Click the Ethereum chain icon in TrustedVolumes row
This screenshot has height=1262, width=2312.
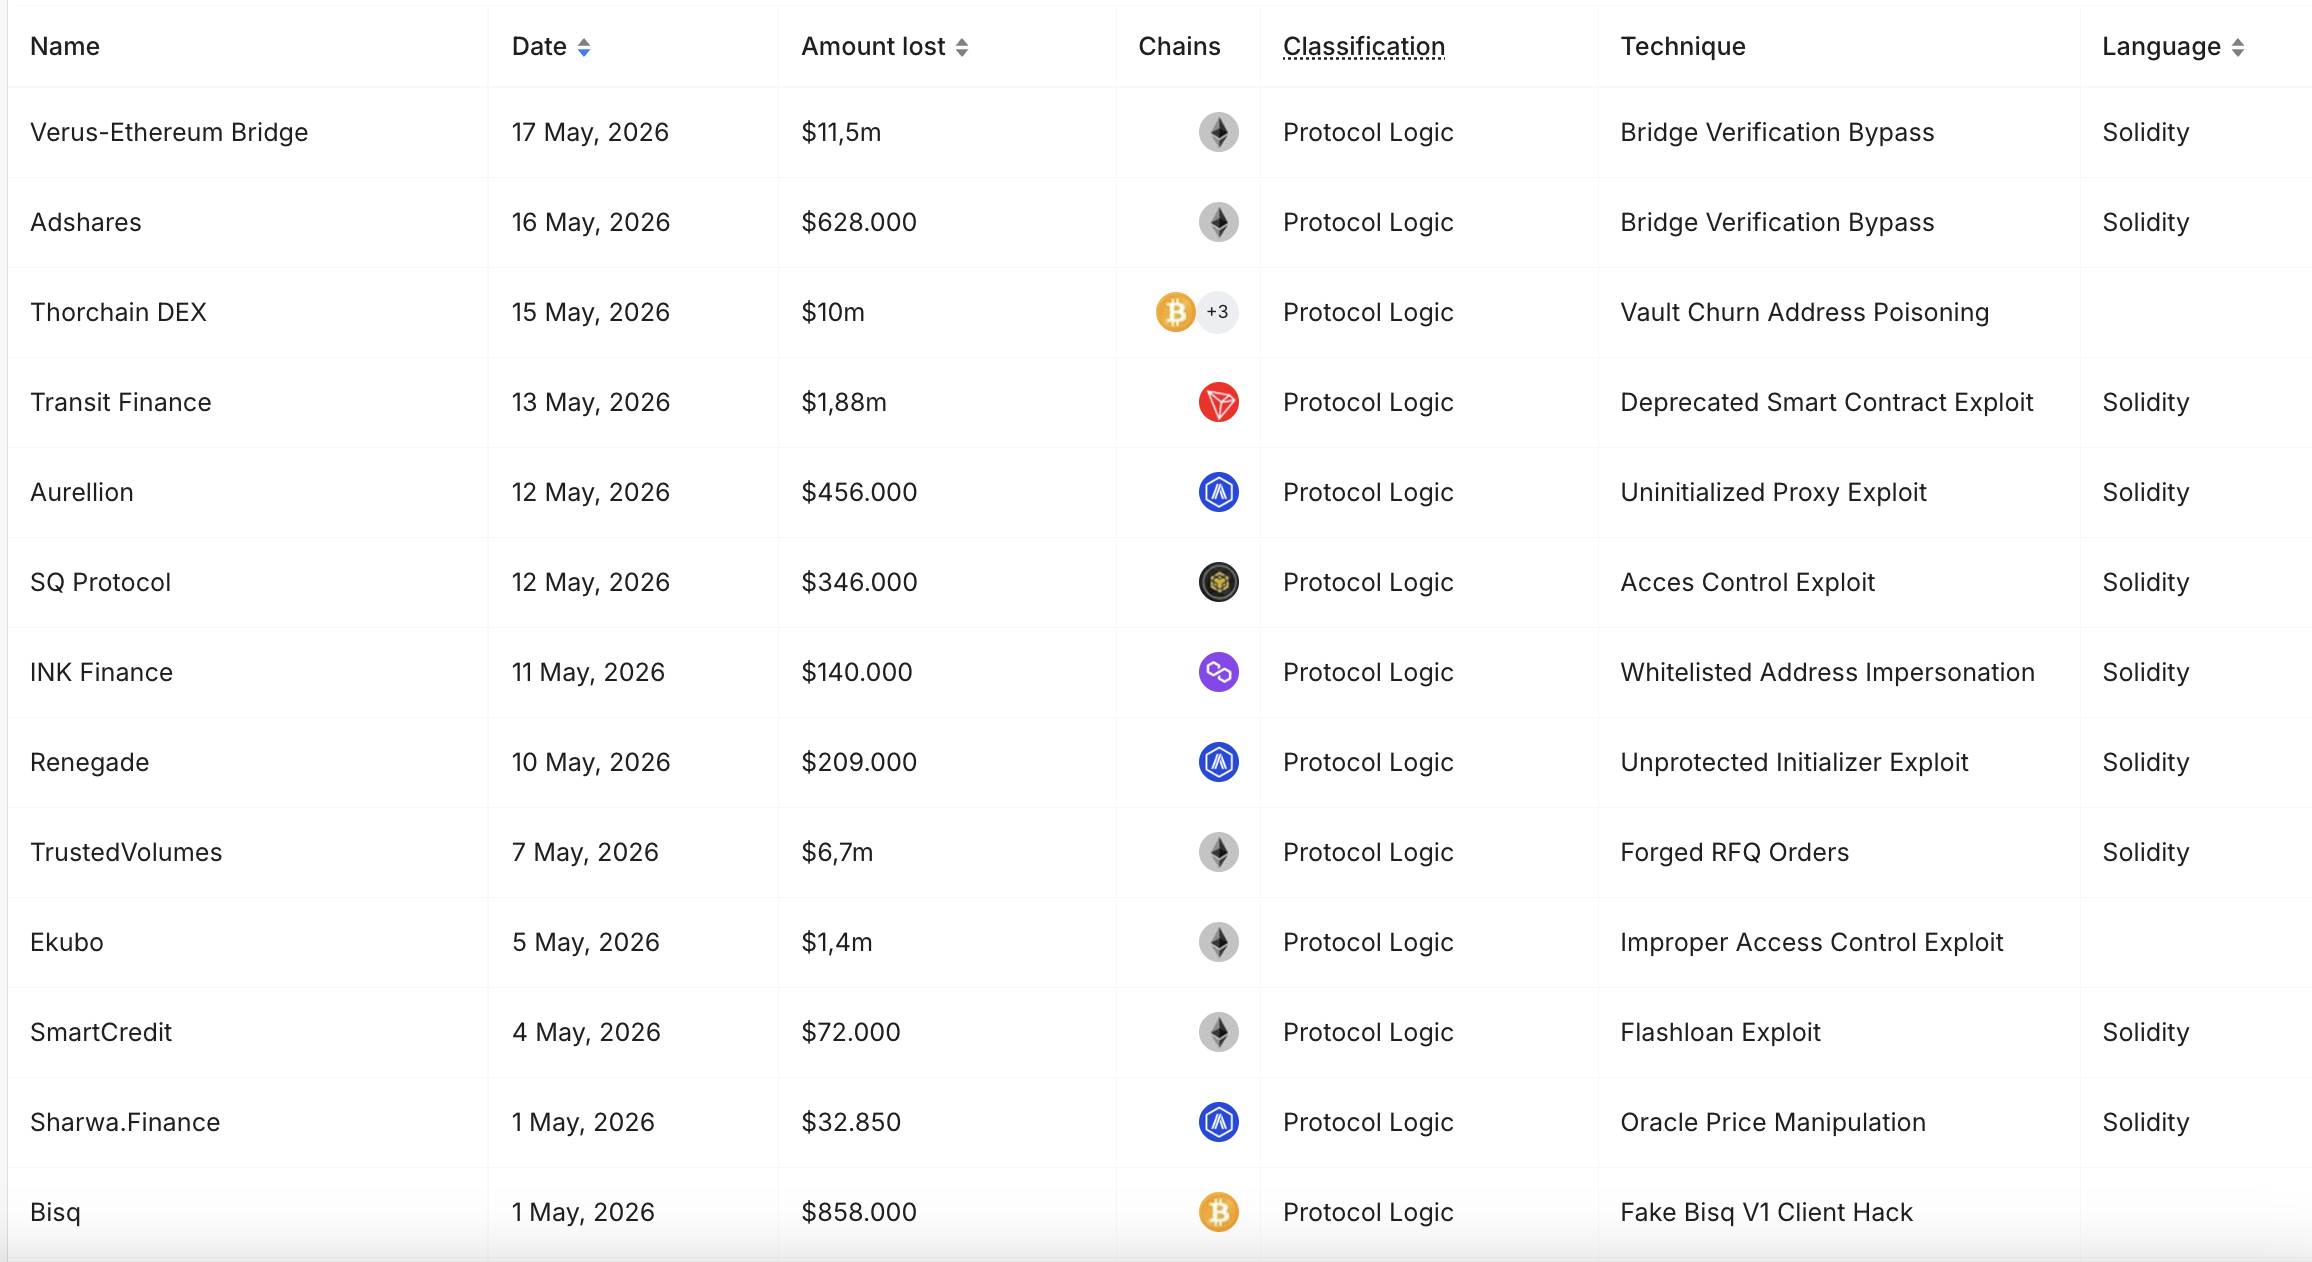(1218, 852)
